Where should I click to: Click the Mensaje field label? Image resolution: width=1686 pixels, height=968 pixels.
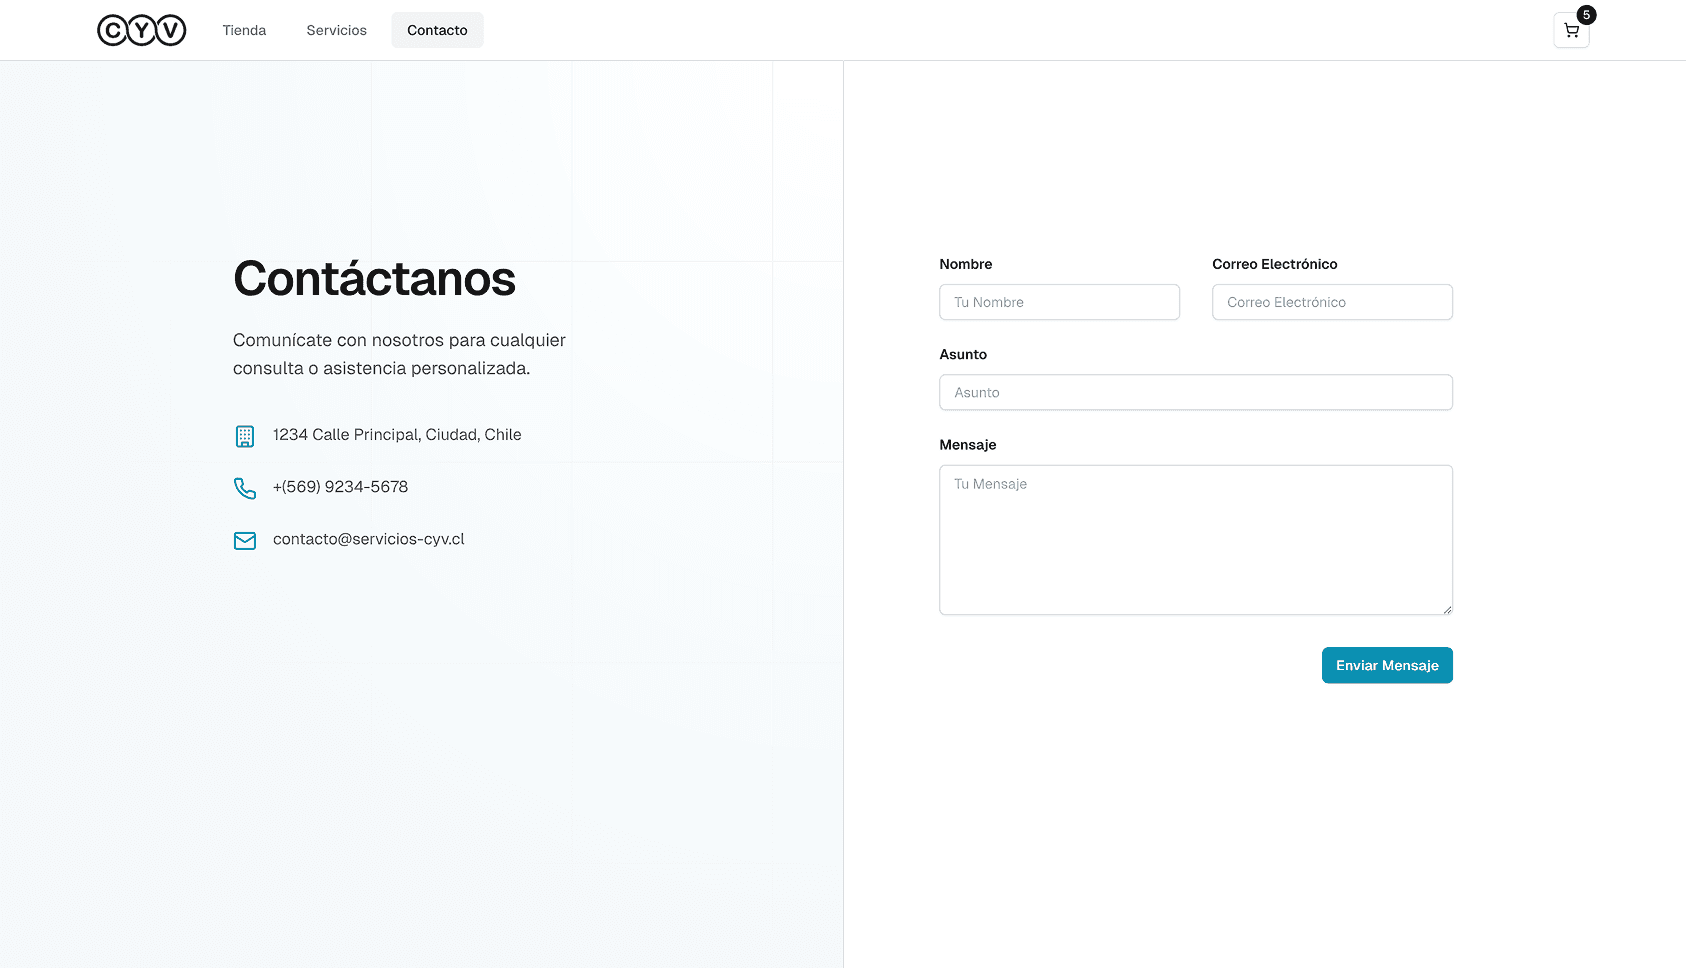click(967, 445)
